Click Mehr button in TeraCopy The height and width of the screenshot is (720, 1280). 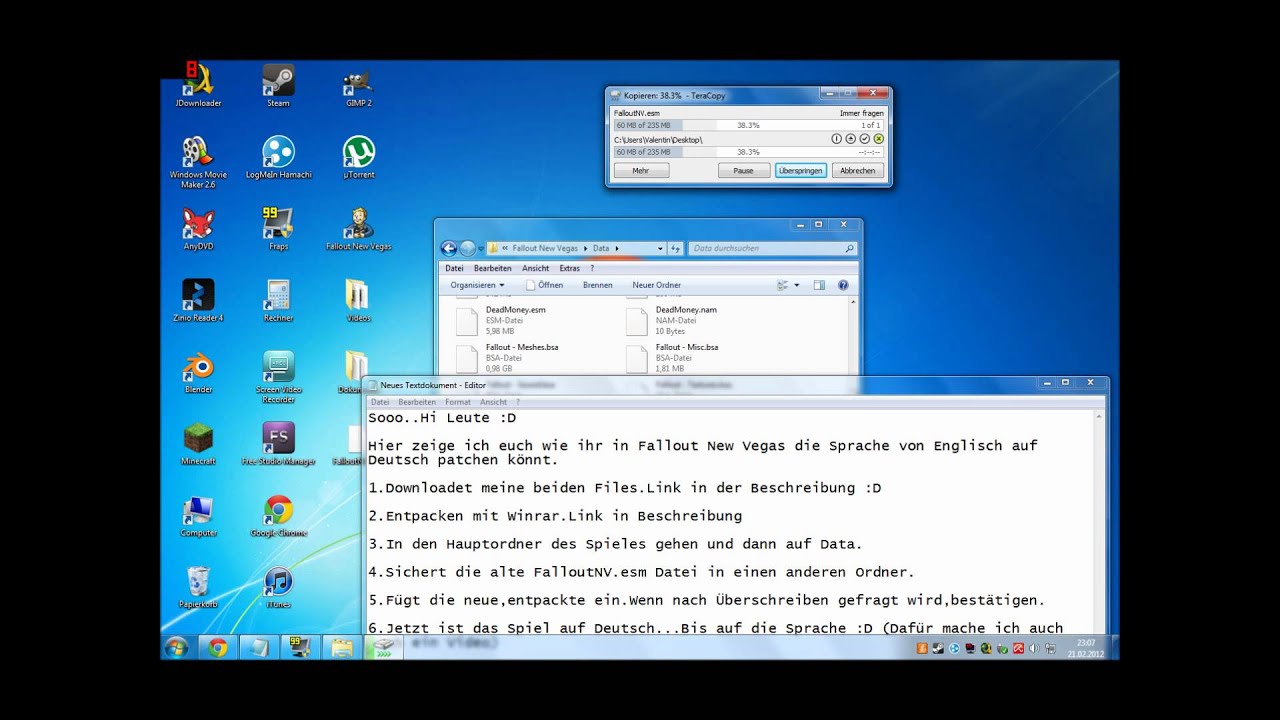640,171
